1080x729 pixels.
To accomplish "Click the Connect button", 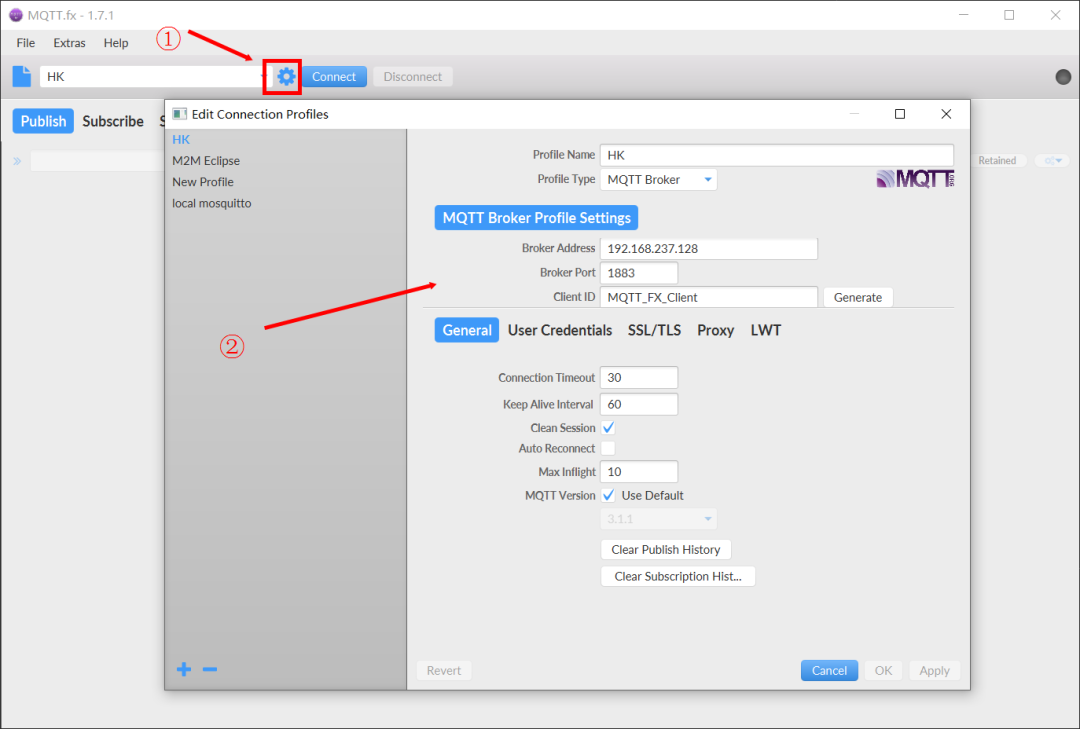I will coord(334,76).
